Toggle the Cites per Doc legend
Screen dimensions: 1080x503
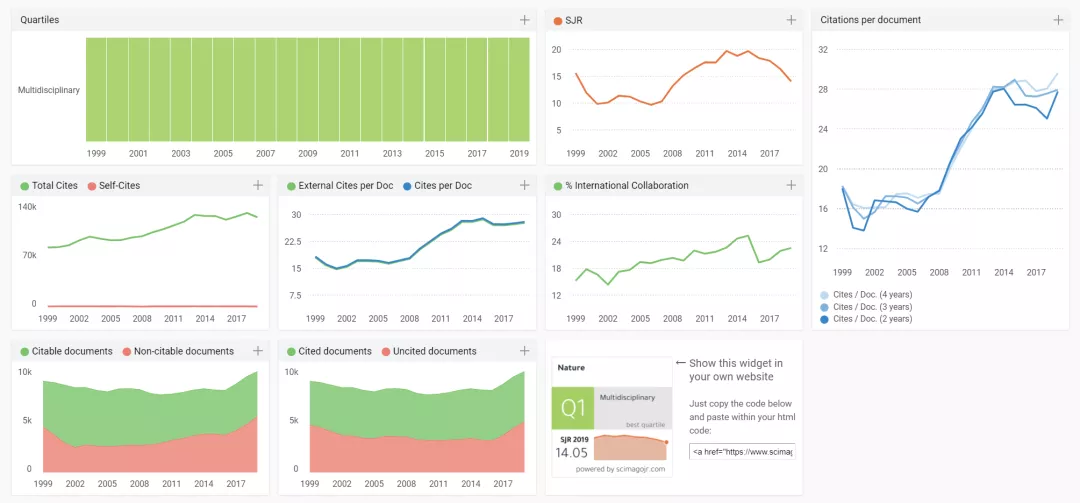point(442,186)
